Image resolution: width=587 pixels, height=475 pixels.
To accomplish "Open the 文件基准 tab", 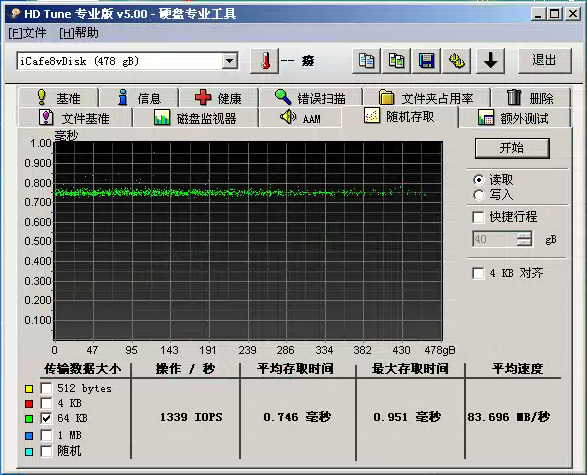I will click(x=75, y=118).
